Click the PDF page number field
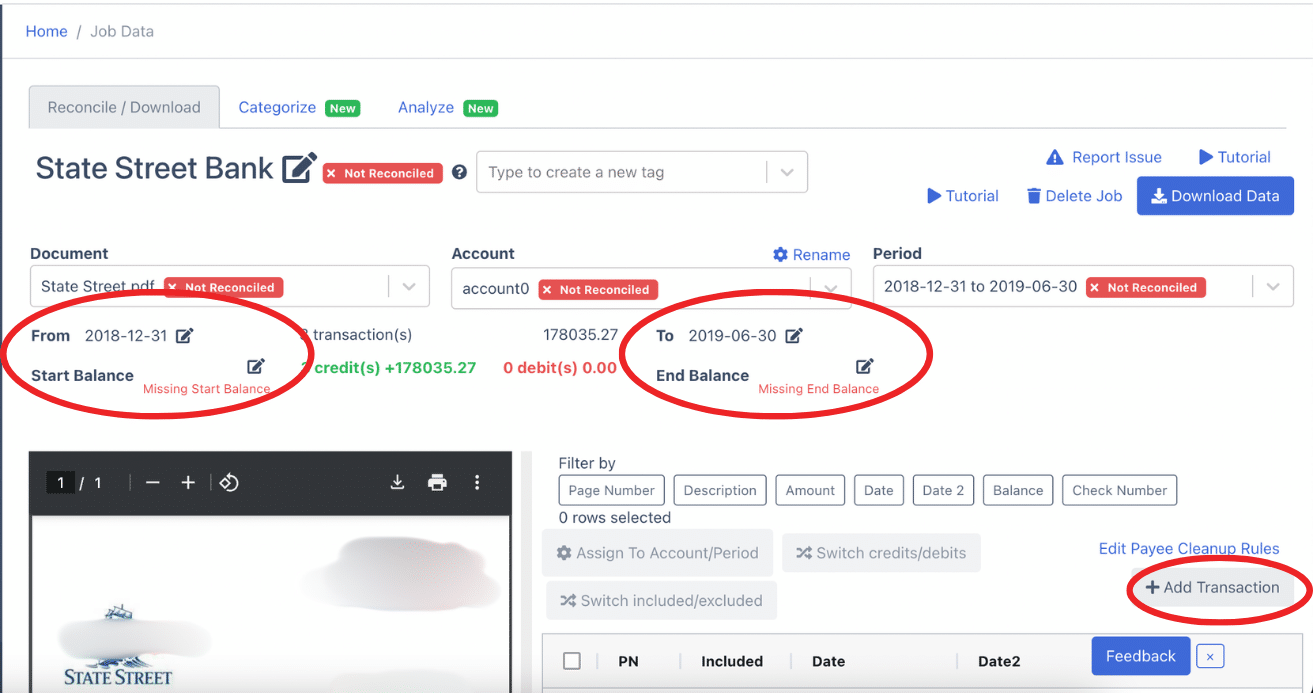The height and width of the screenshot is (693, 1314). 60,483
